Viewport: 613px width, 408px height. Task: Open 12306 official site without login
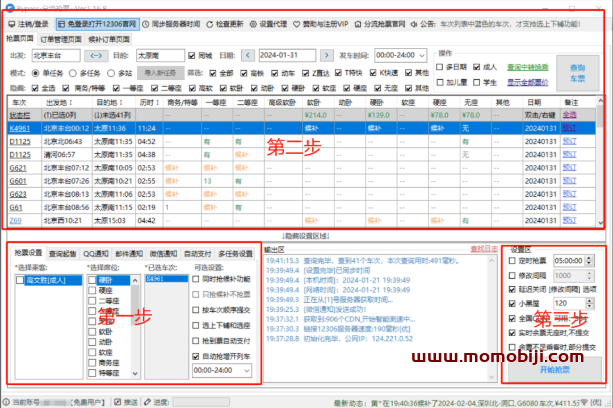tap(104, 21)
